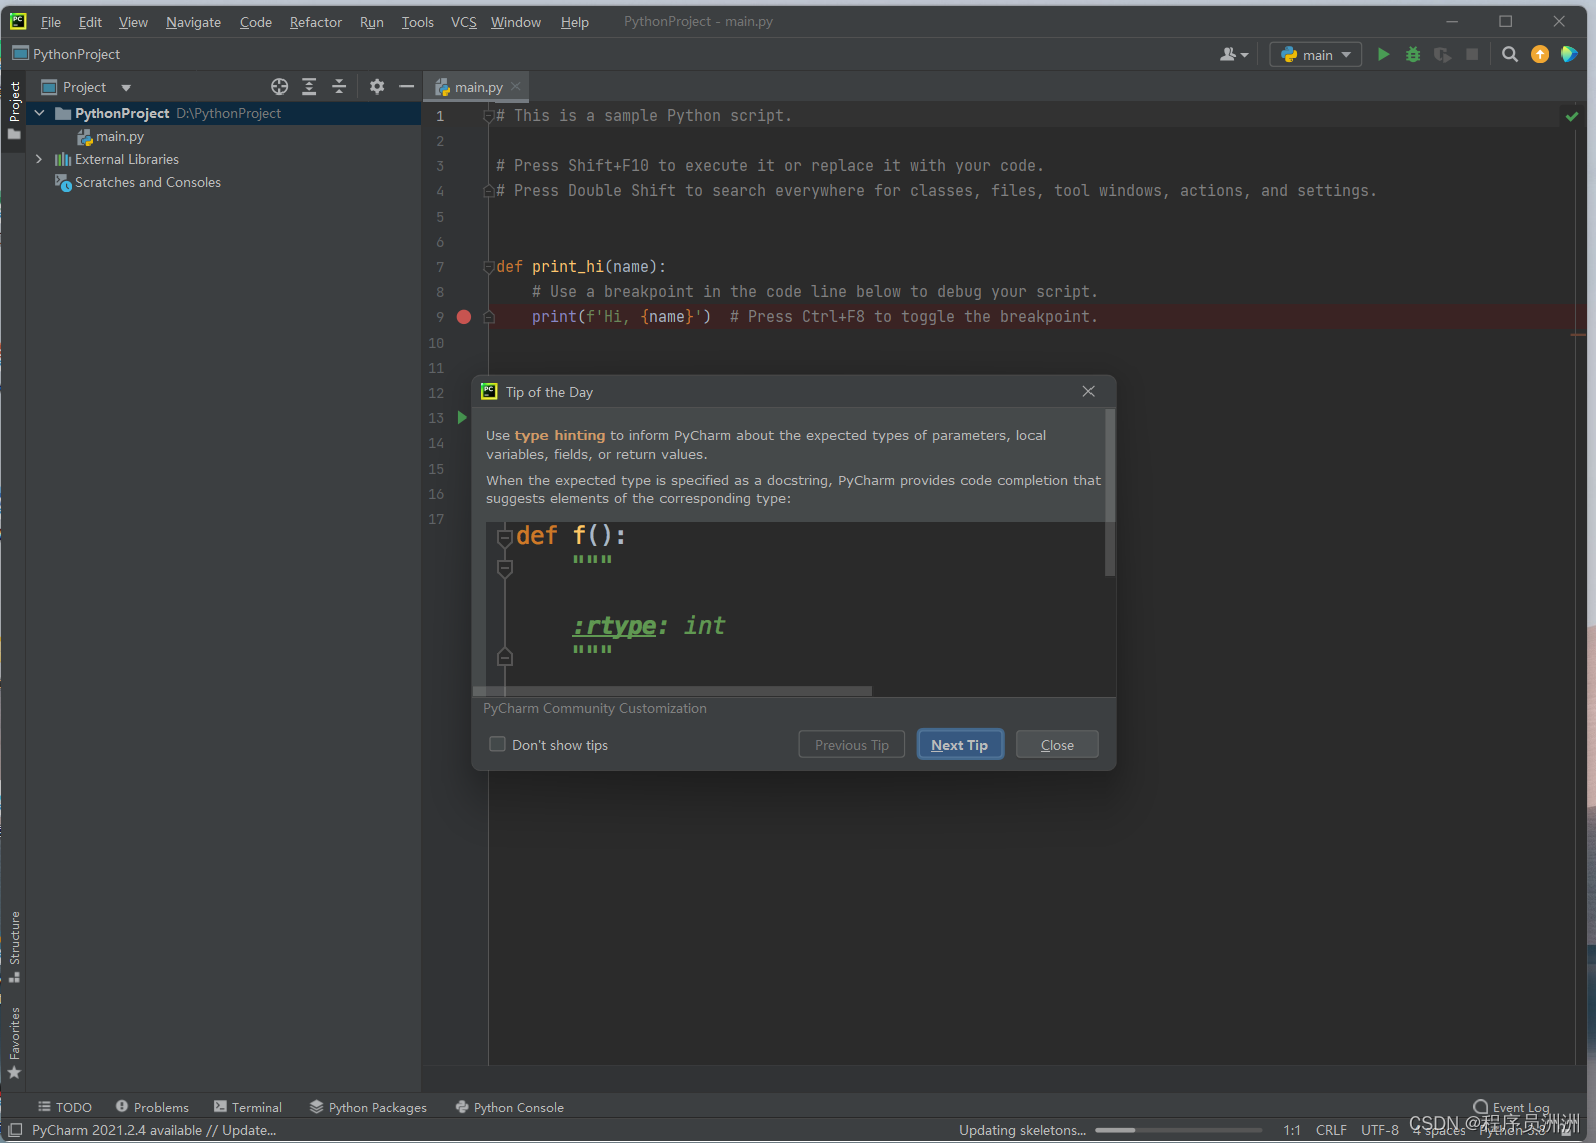The height and width of the screenshot is (1143, 1596).
Task: Open the main run configuration dropdown
Action: click(x=1316, y=55)
